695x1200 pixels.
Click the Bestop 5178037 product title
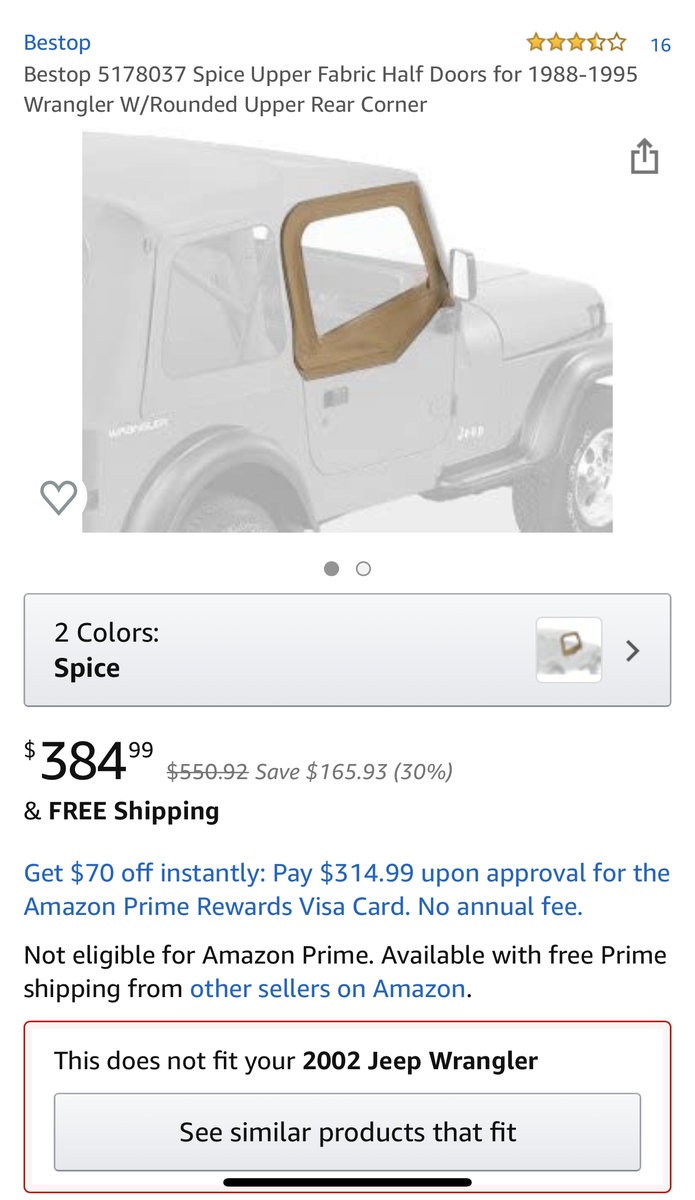pos(331,89)
